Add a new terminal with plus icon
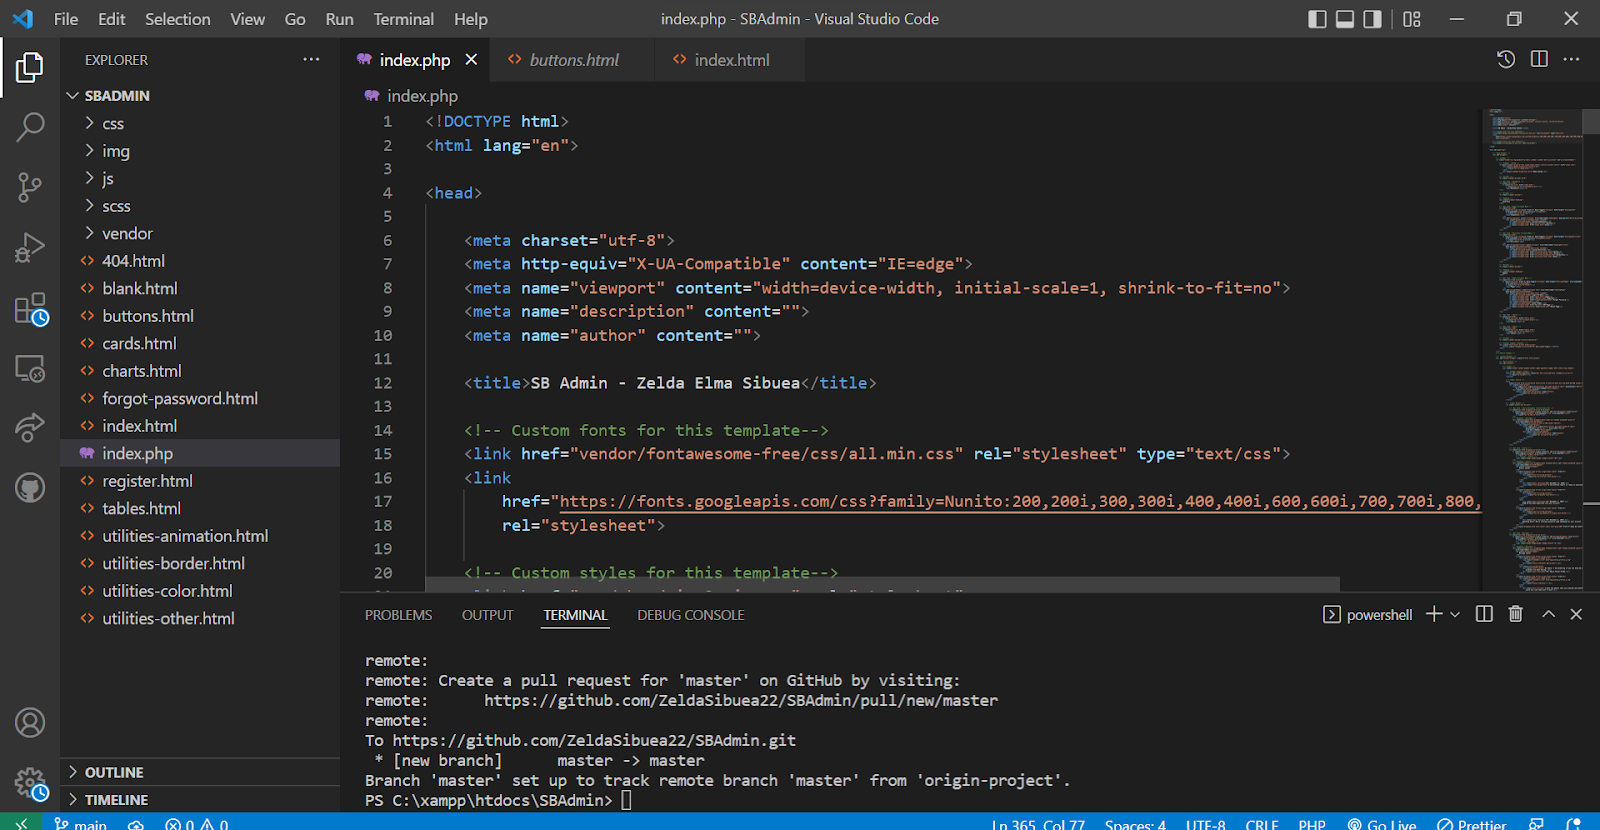This screenshot has height=830, width=1600. click(x=1434, y=614)
